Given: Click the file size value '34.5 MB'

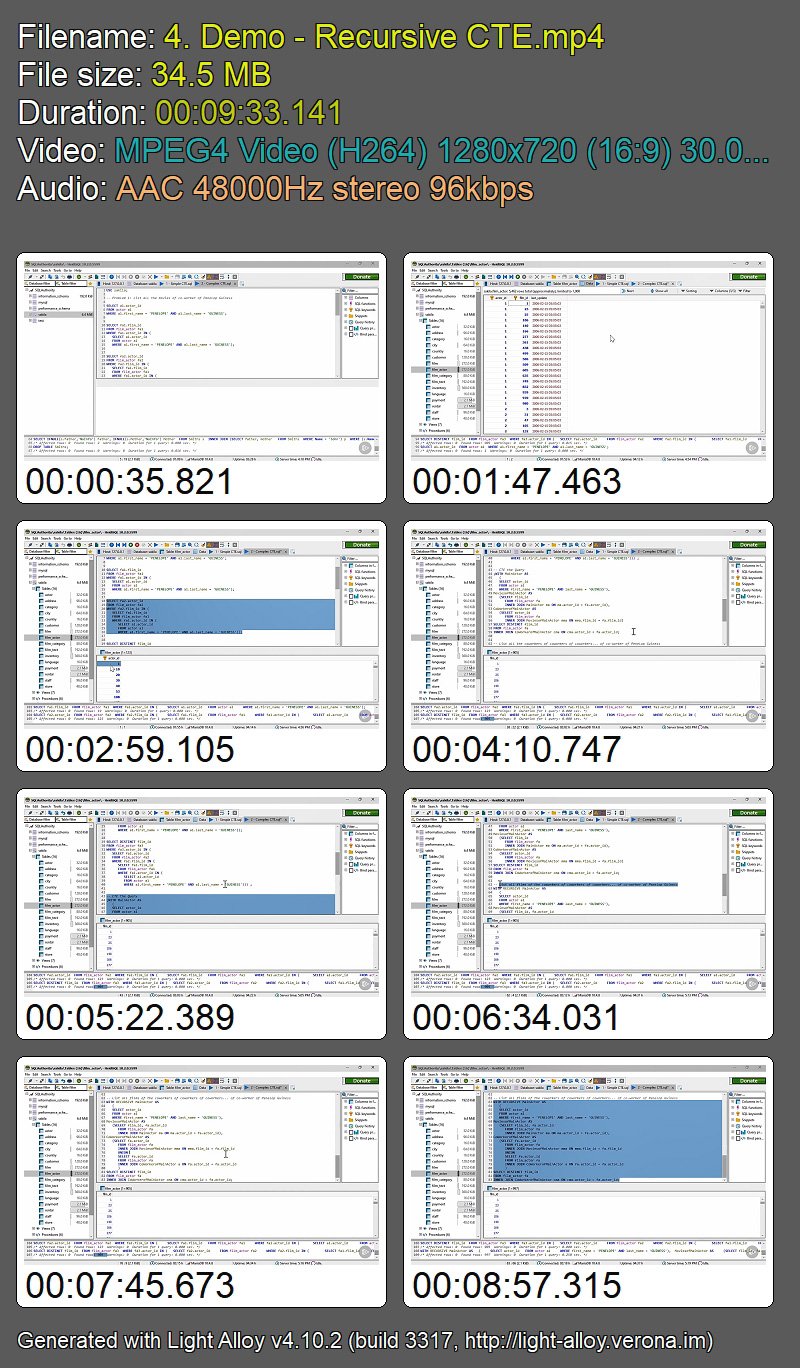Looking at the screenshot, I should 211,75.
